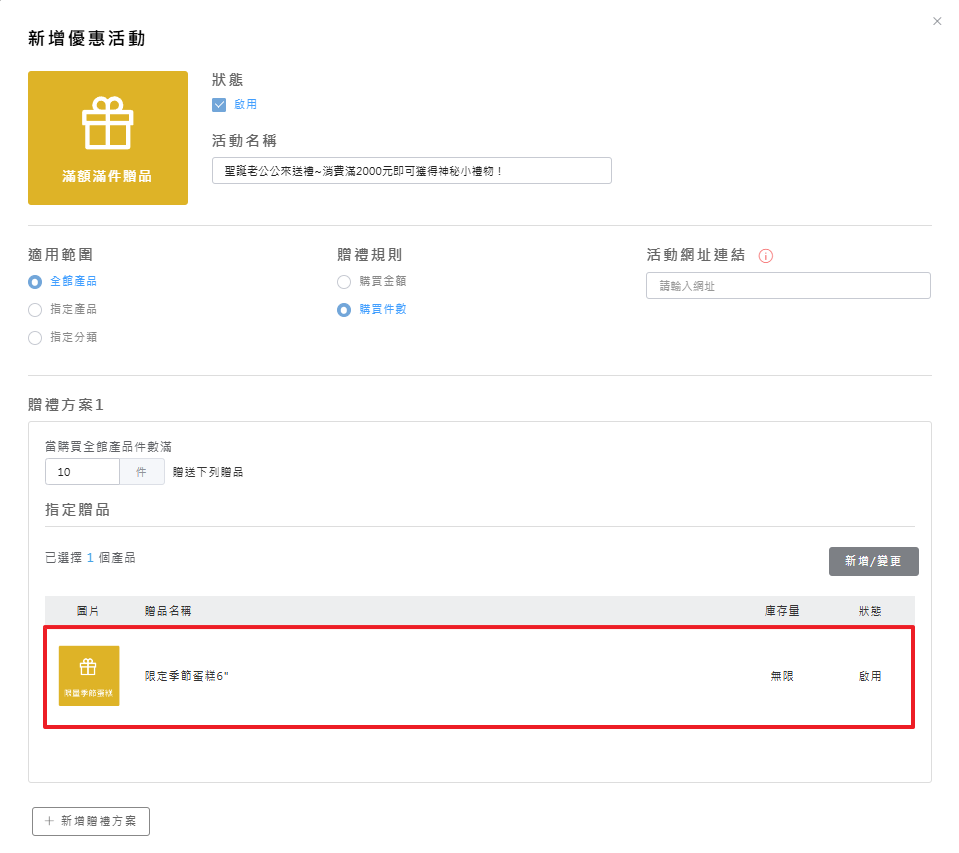Screen dimensions: 959x853
Task: Choose 購買金額 as gift rule
Action: pyautogui.click(x=344, y=282)
